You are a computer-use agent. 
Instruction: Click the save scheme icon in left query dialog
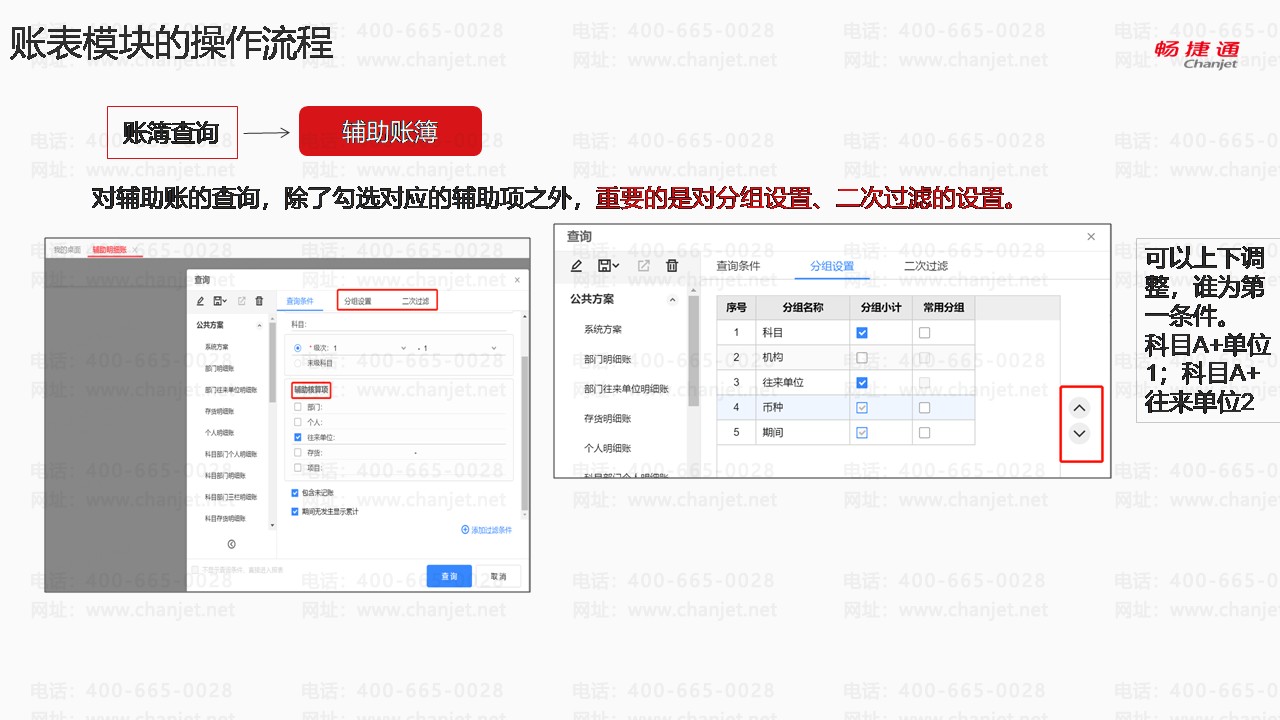(x=219, y=301)
